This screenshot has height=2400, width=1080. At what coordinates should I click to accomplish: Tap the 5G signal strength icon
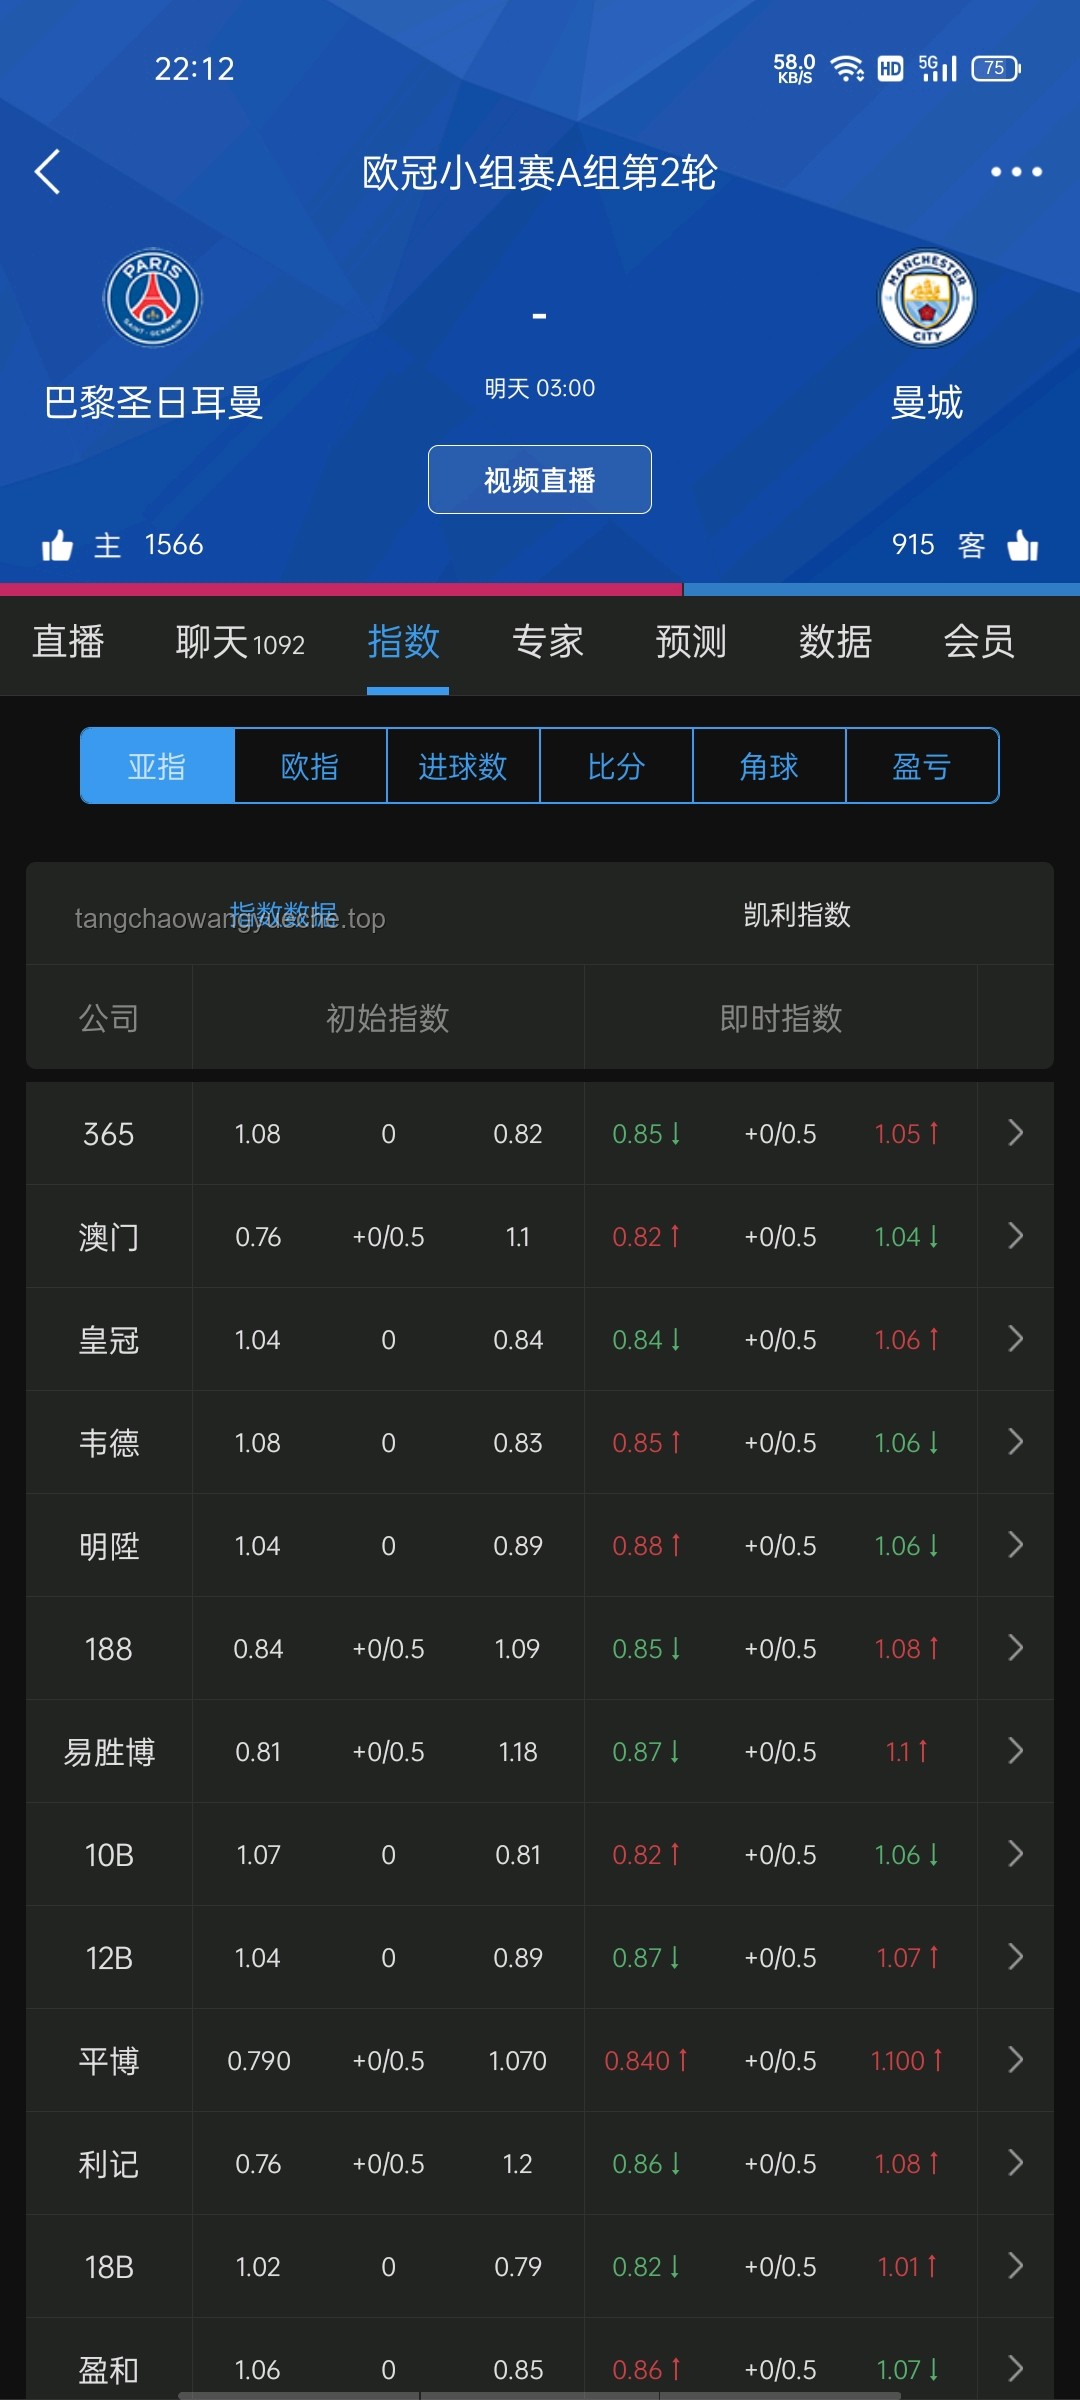pos(938,68)
